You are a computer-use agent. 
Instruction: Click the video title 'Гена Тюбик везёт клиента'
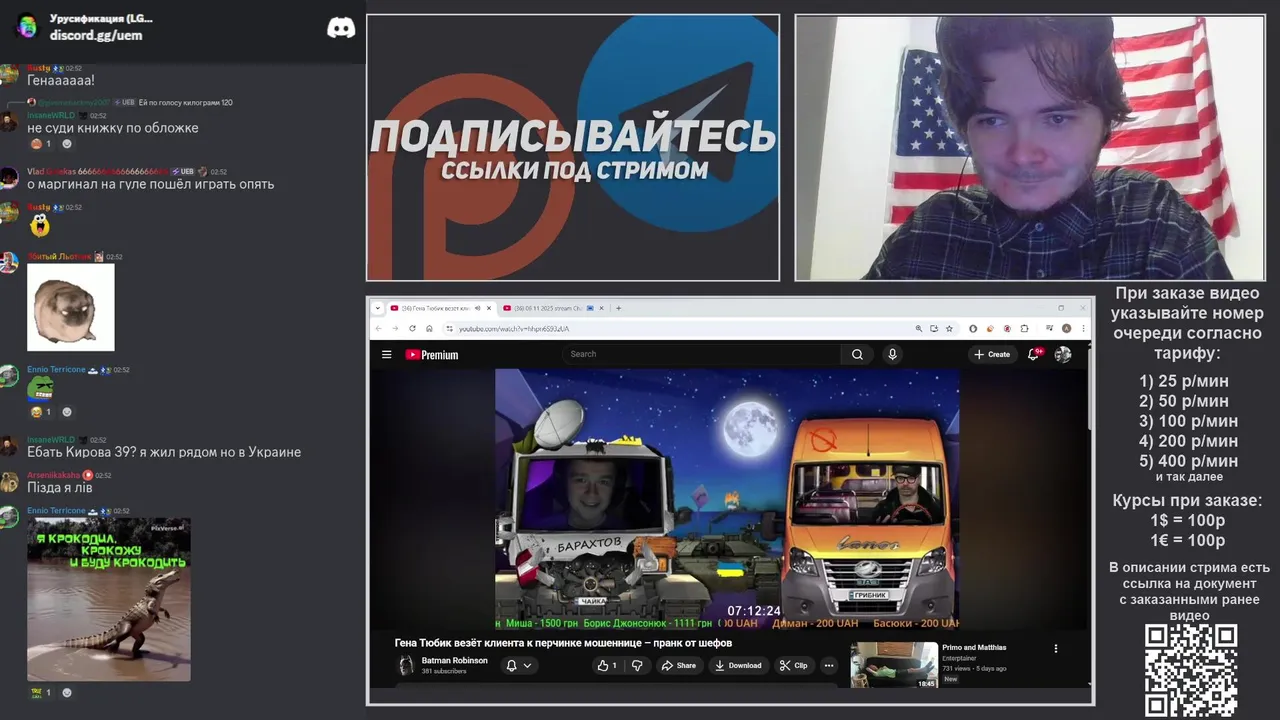click(x=563, y=643)
